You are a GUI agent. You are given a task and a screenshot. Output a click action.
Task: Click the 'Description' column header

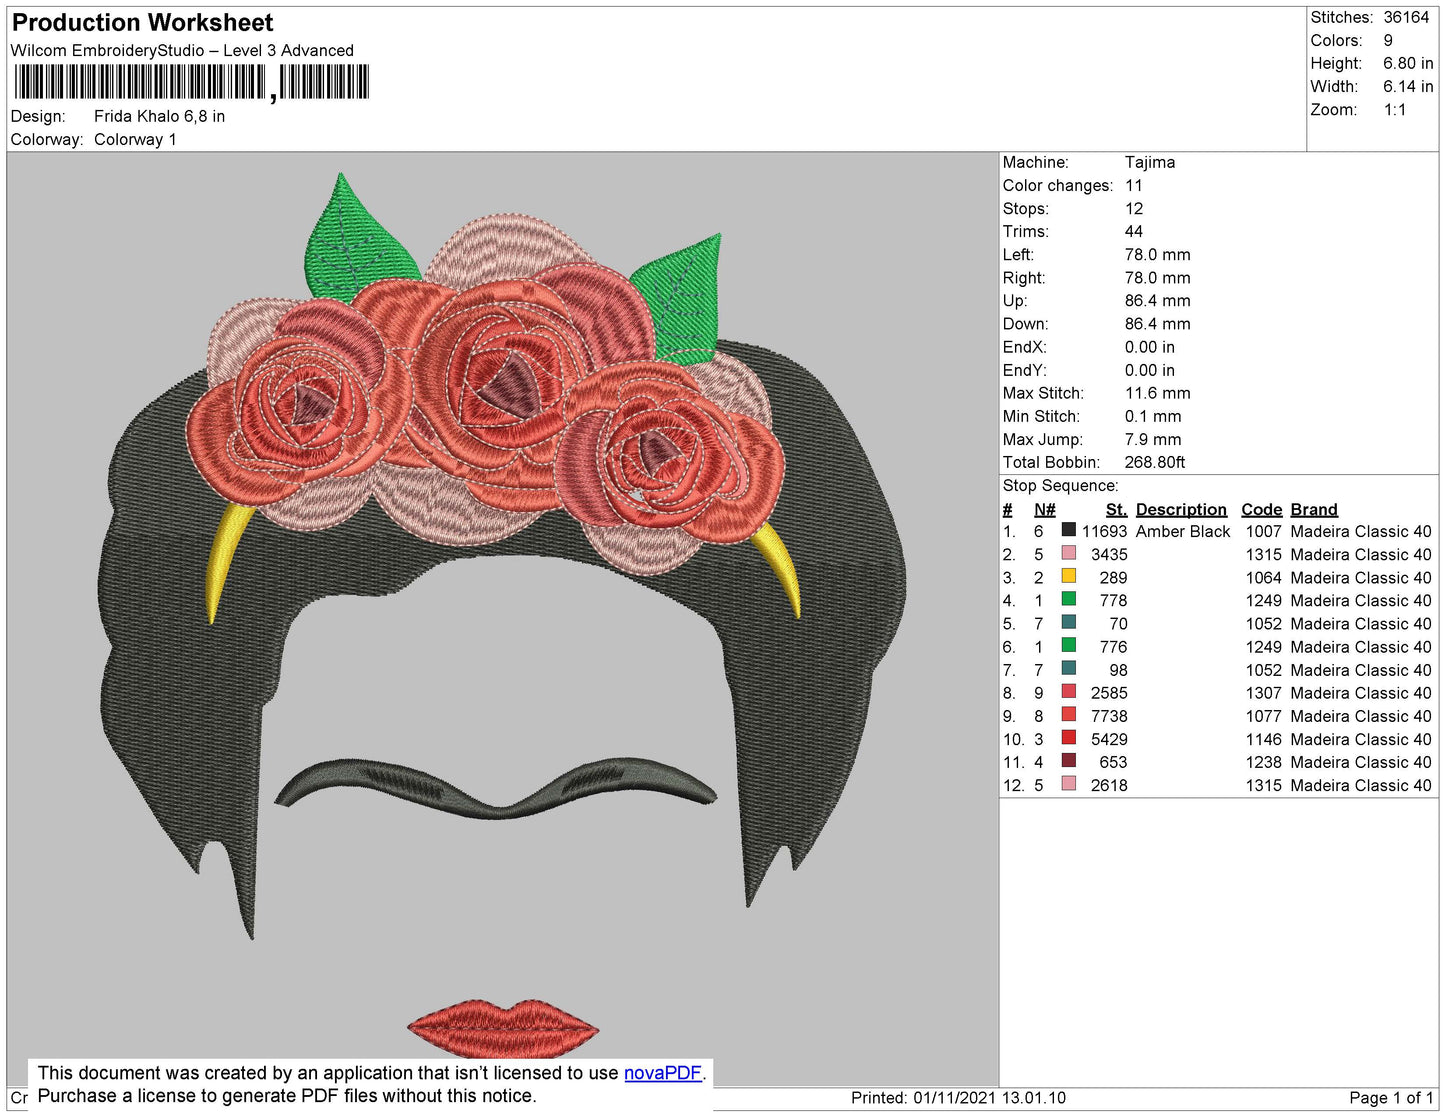click(x=1181, y=509)
